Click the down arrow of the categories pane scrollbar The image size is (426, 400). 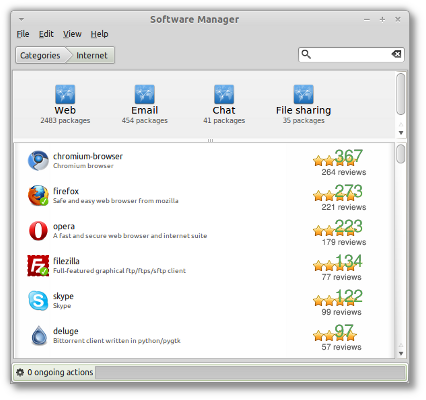point(401,133)
